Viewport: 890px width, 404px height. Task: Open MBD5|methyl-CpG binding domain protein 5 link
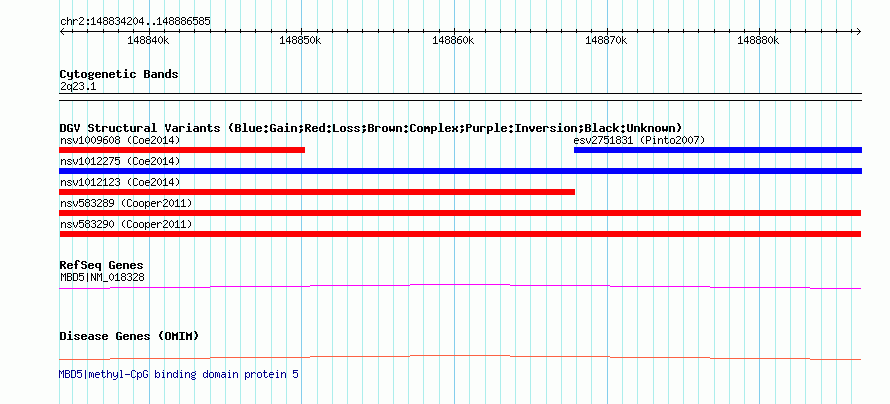[179, 374]
